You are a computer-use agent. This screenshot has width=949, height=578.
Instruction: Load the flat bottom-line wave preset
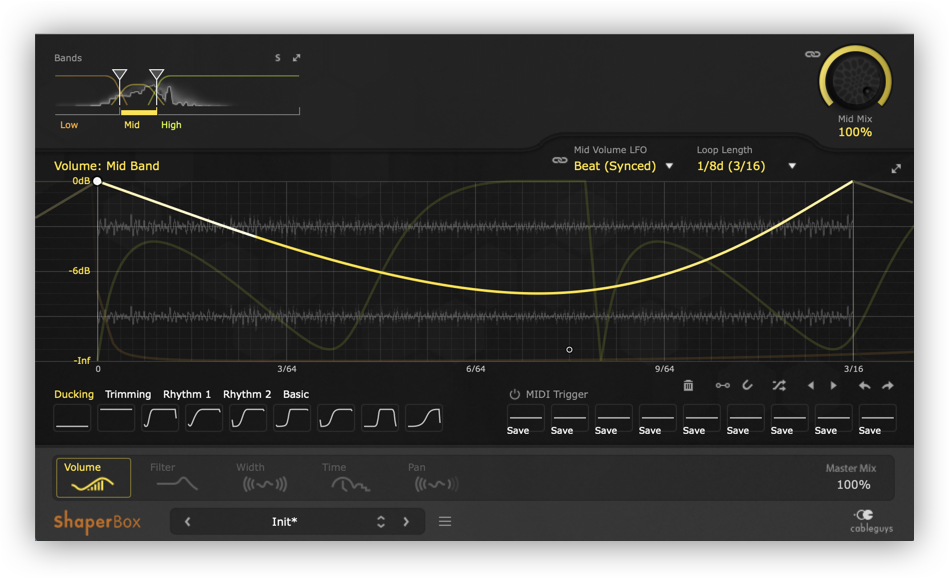(x=72, y=418)
